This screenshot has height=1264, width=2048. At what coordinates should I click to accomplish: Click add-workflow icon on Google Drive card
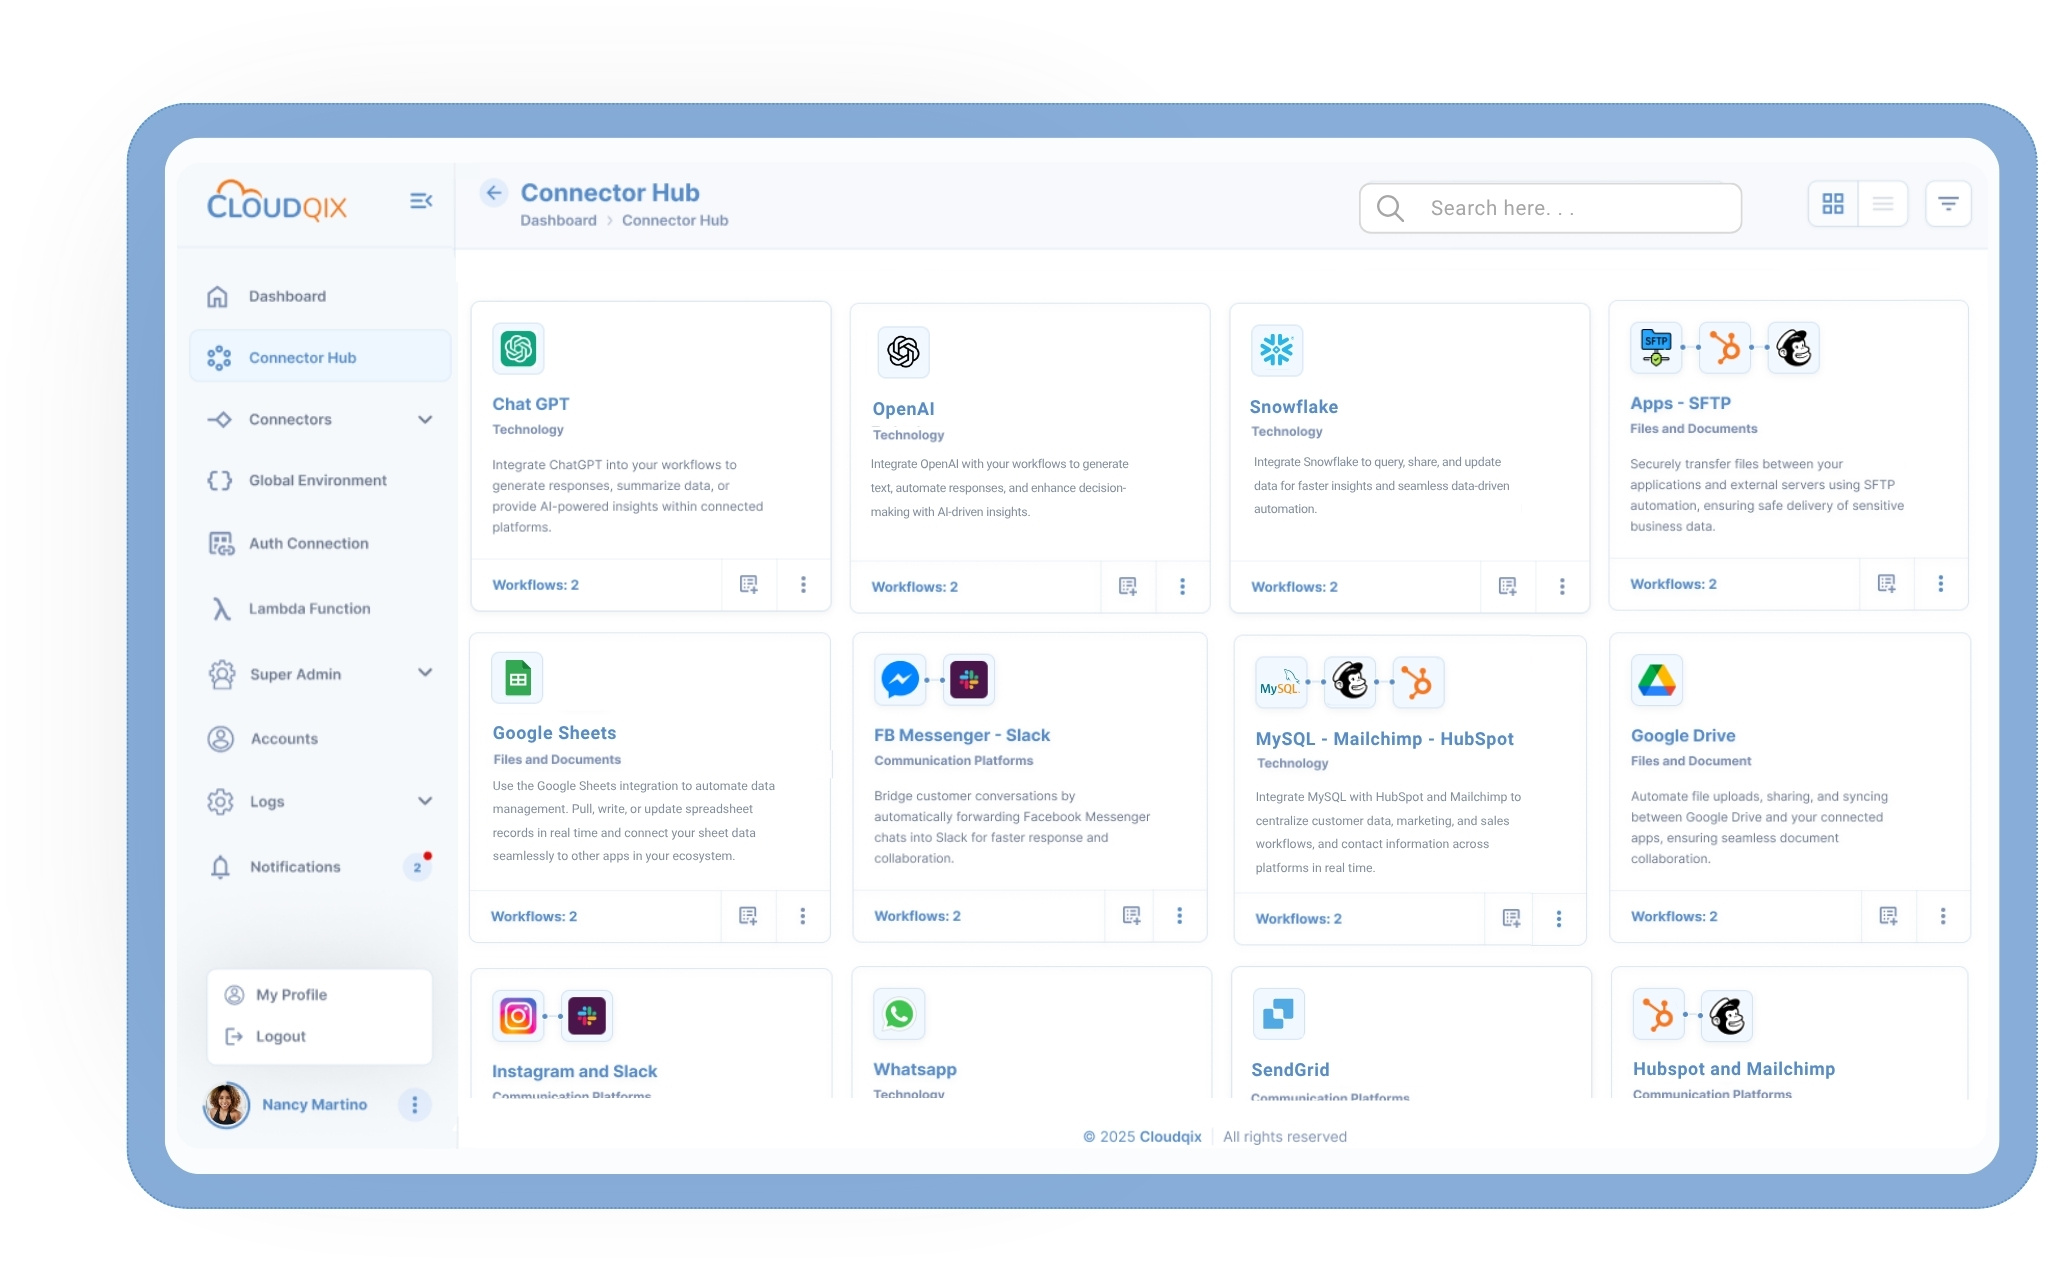1888,915
